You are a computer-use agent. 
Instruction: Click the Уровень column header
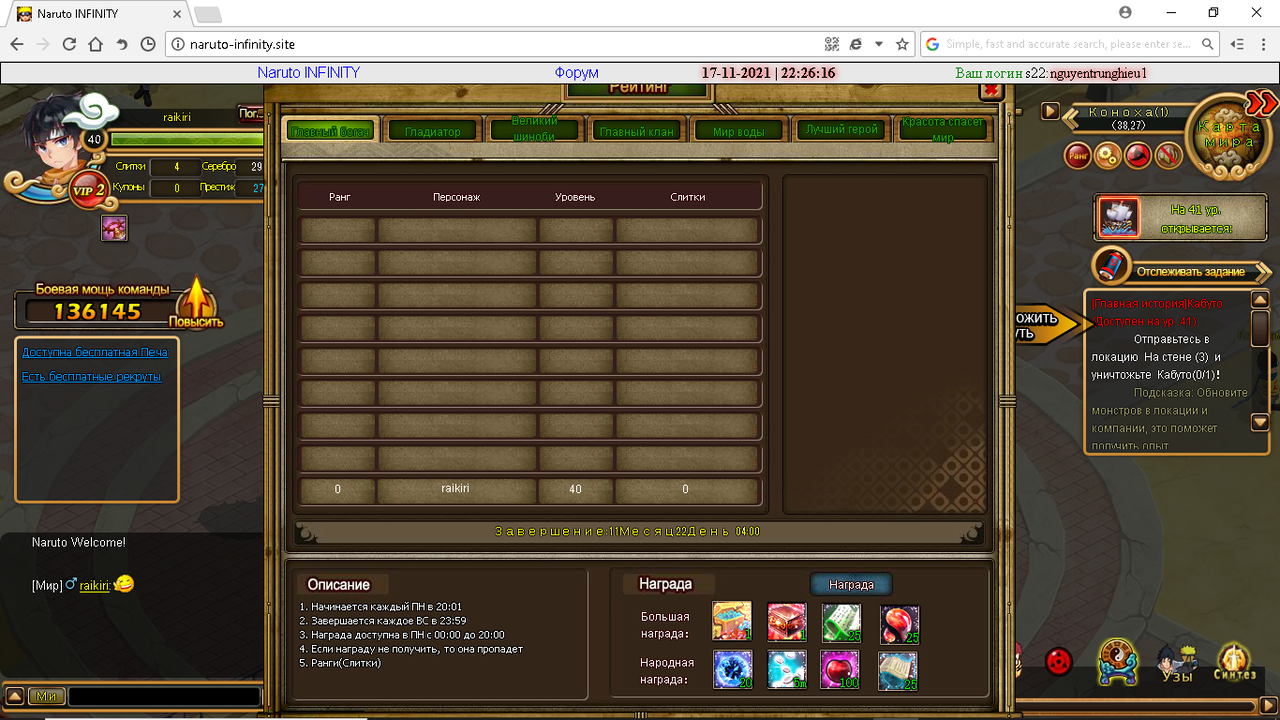575,197
